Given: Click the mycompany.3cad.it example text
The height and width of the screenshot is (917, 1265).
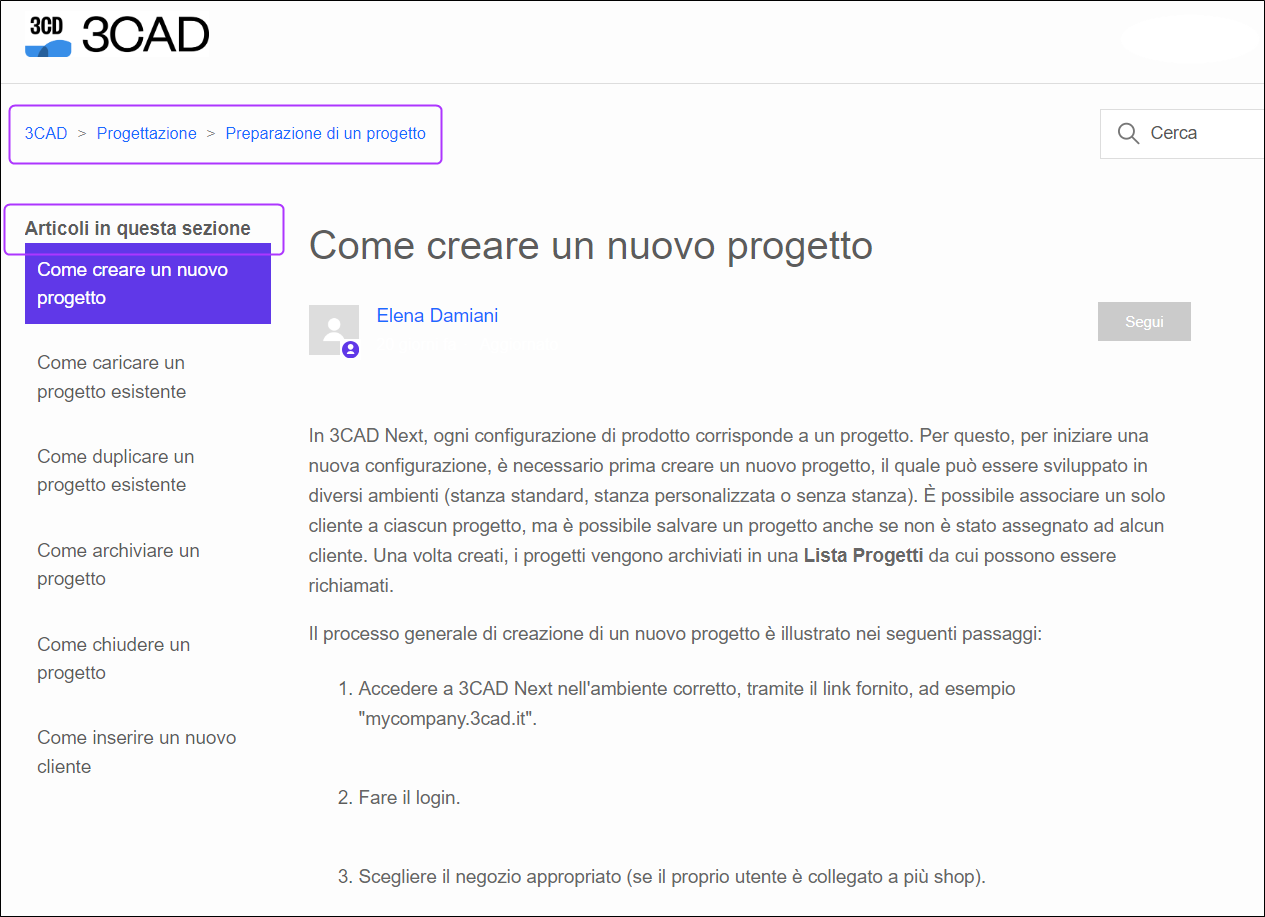Looking at the screenshot, I should click(x=448, y=718).
